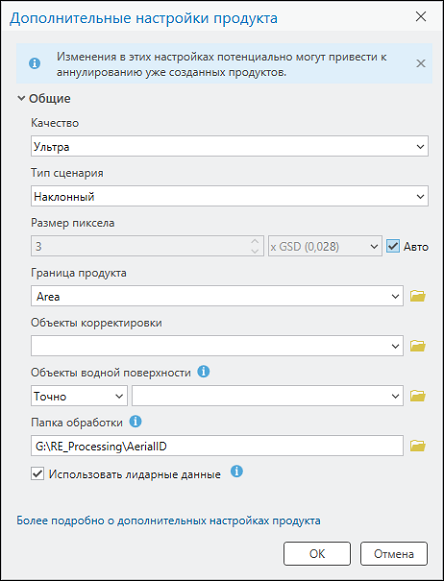444x581 pixels.
Task: Open folder icon for Объекты водной поверхности
Action: 418,396
